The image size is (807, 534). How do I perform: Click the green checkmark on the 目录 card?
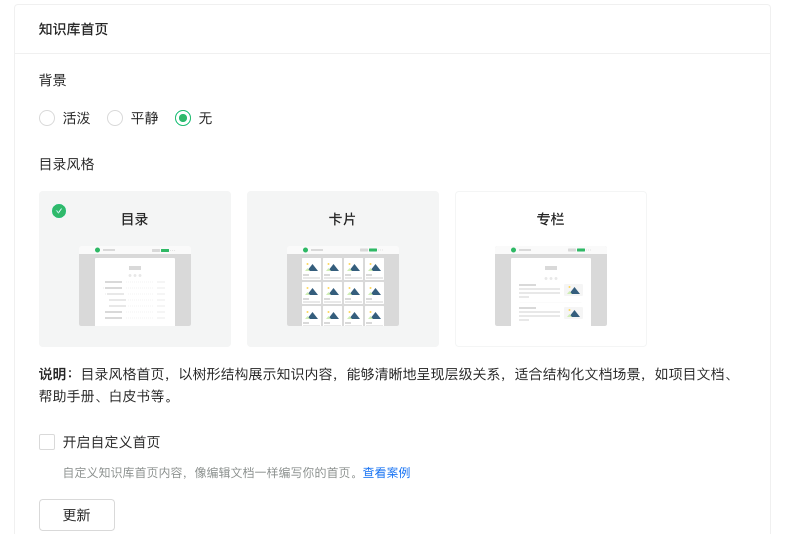pos(59,210)
